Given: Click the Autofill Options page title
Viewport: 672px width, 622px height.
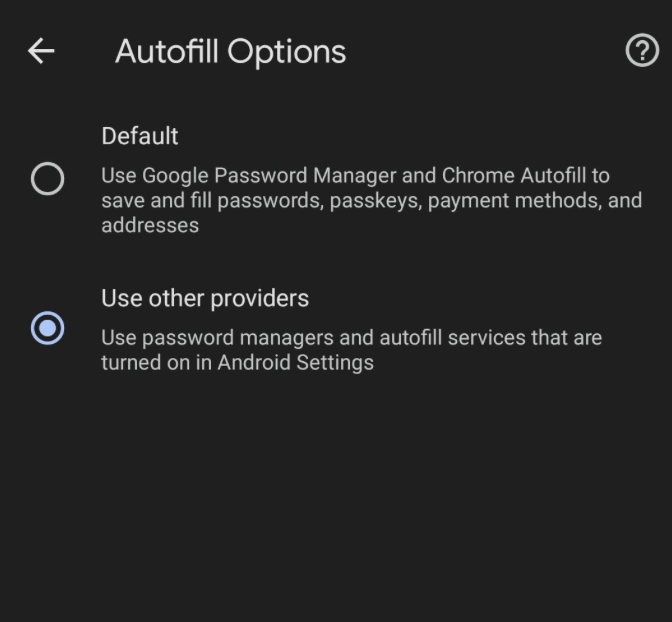Looking at the screenshot, I should point(231,52).
